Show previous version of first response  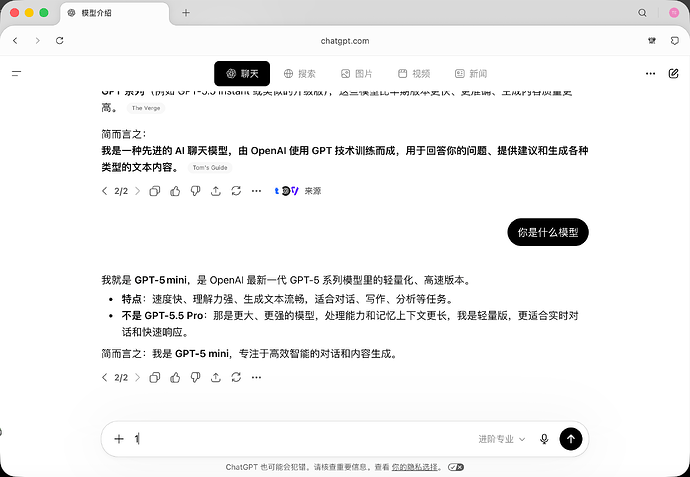[x=104, y=191]
